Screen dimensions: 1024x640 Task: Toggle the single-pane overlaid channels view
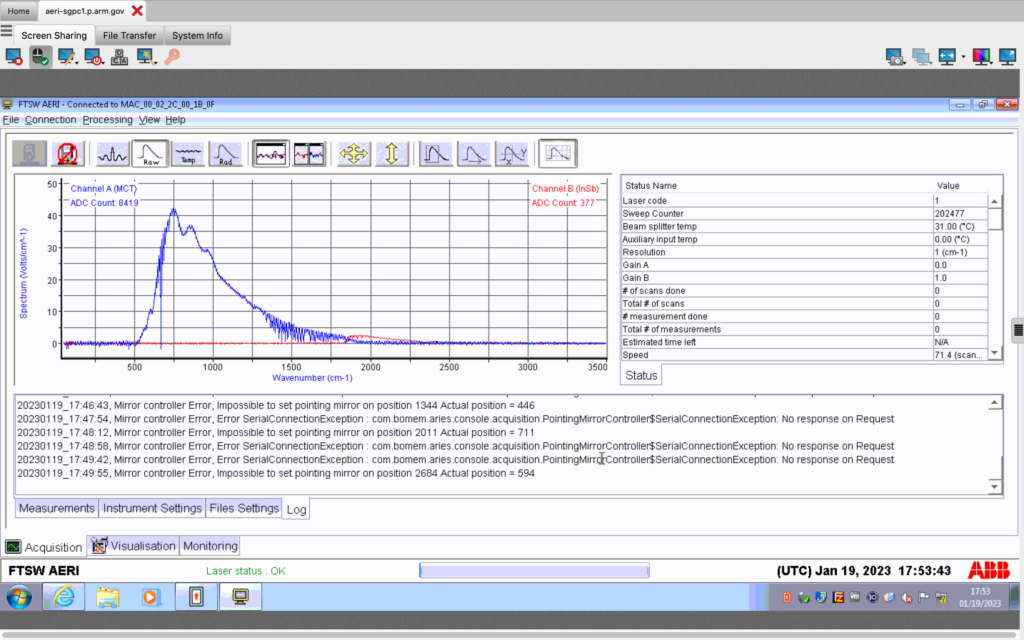click(271, 153)
